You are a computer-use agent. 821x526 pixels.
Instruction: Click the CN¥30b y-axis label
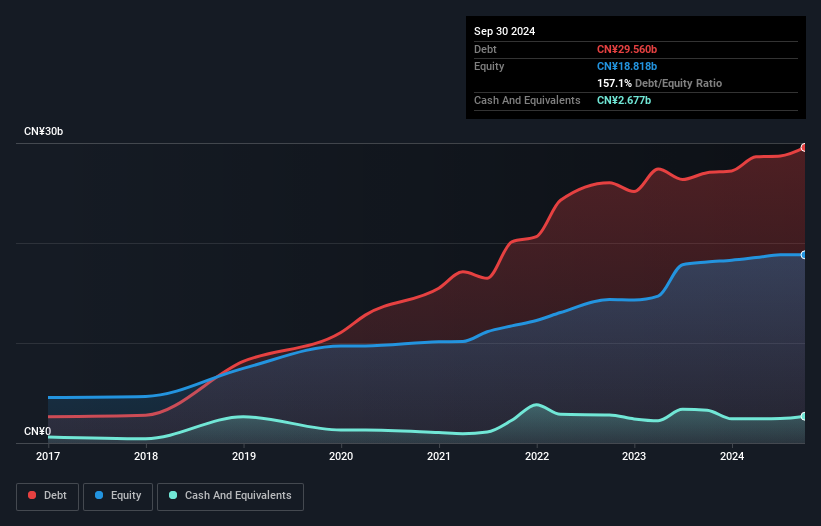pyautogui.click(x=43, y=131)
